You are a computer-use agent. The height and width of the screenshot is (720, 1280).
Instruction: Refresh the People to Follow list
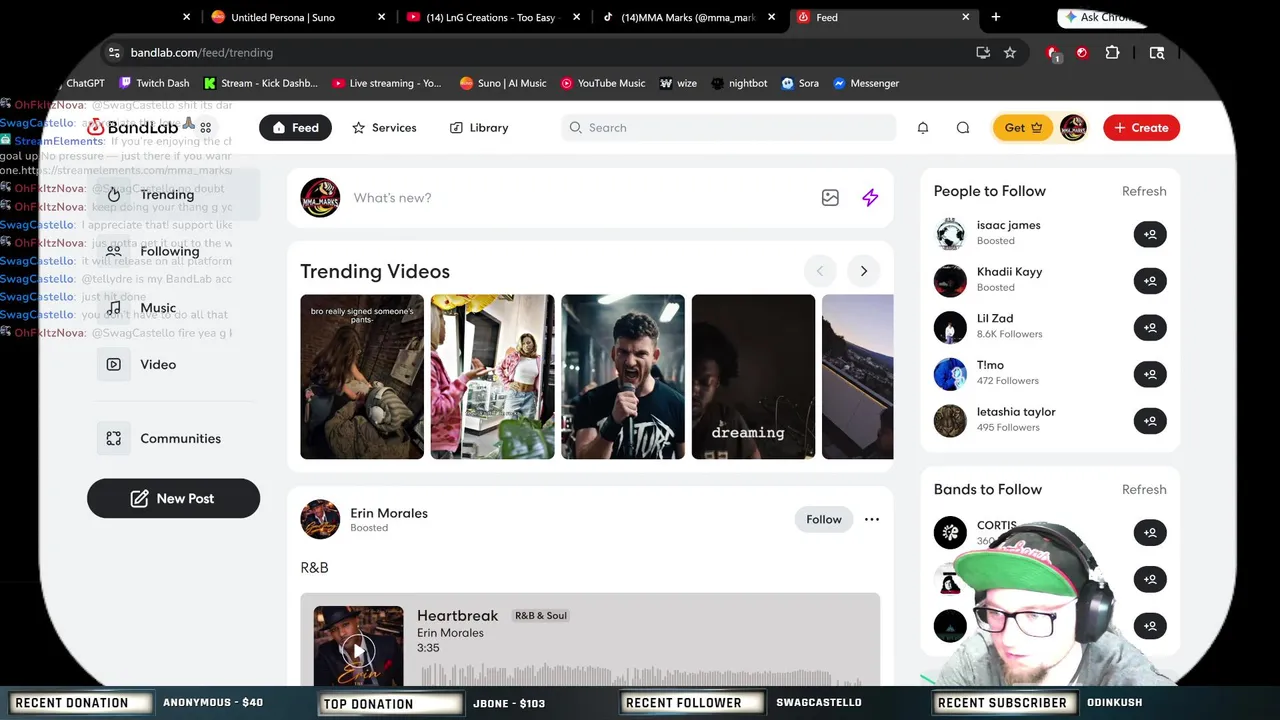click(1144, 191)
